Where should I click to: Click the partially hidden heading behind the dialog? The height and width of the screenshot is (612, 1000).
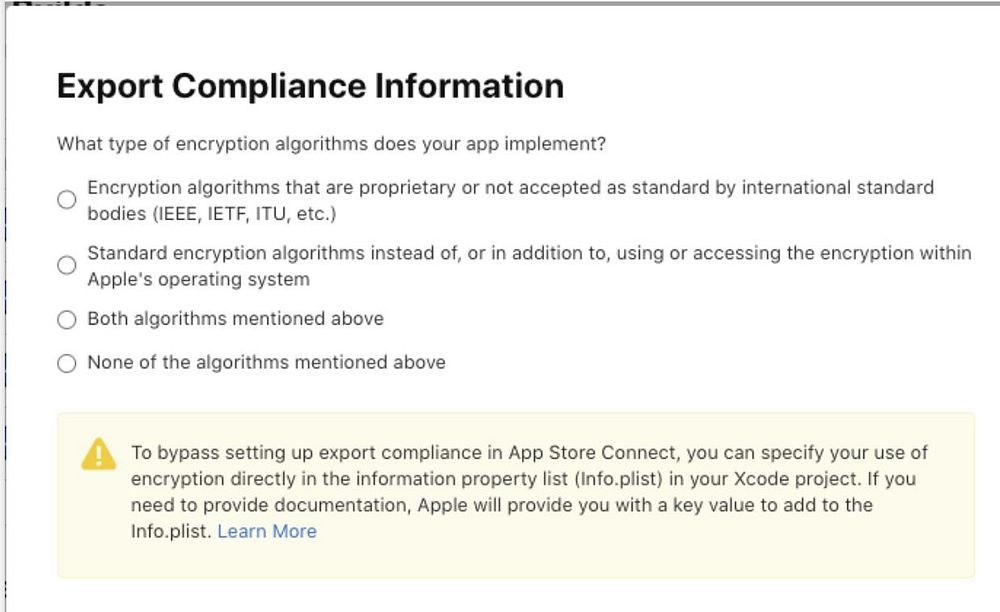(60, 5)
